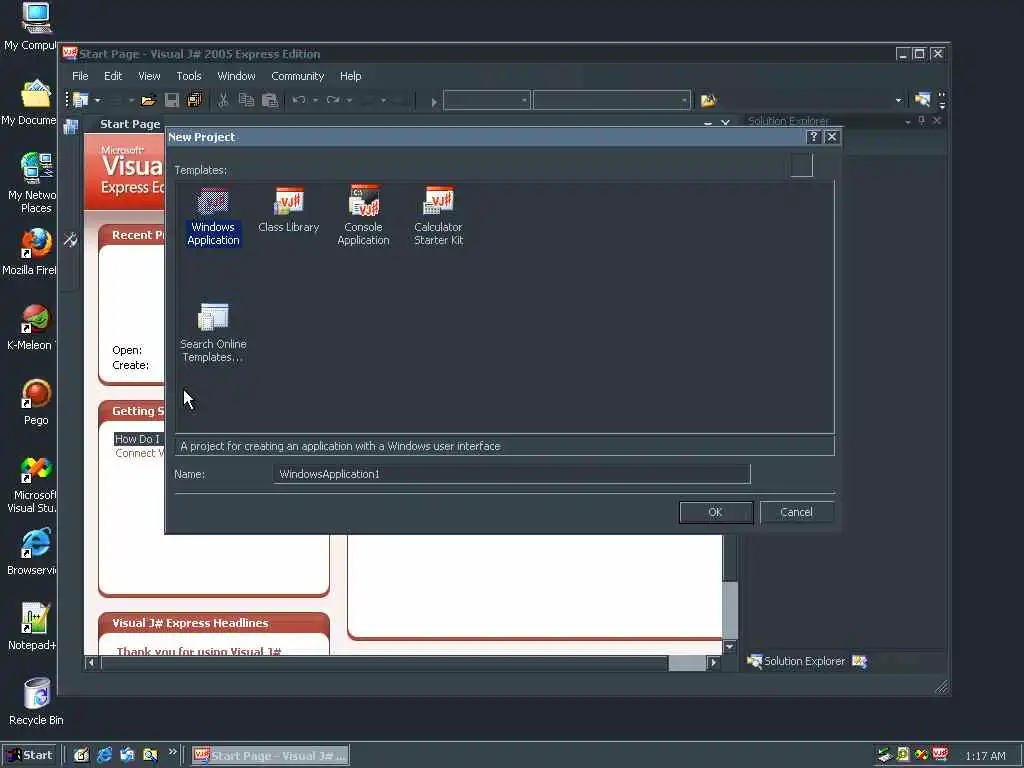Image resolution: width=1024 pixels, height=768 pixels.
Task: Click the Save toolbar icon
Action: (x=172, y=100)
